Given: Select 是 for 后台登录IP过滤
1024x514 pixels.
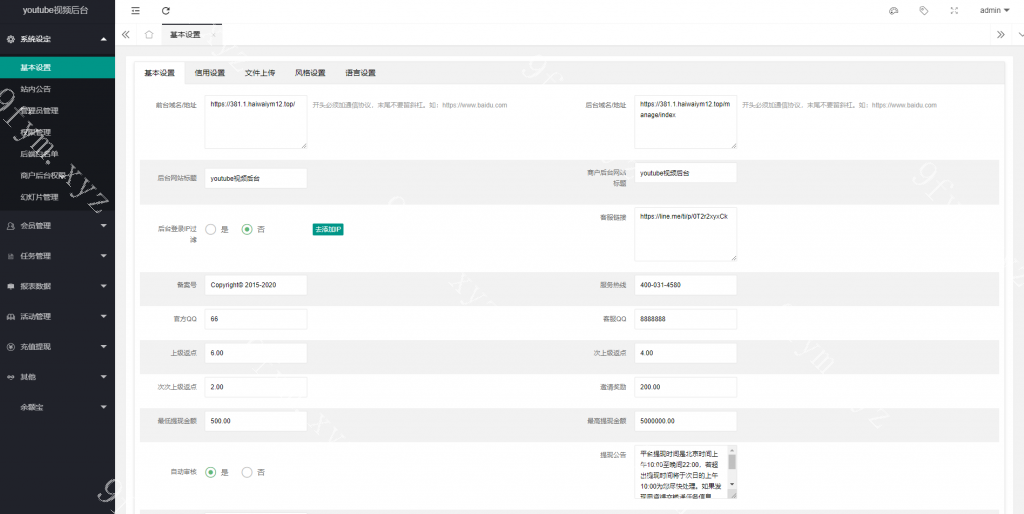Looking at the screenshot, I should [210, 229].
